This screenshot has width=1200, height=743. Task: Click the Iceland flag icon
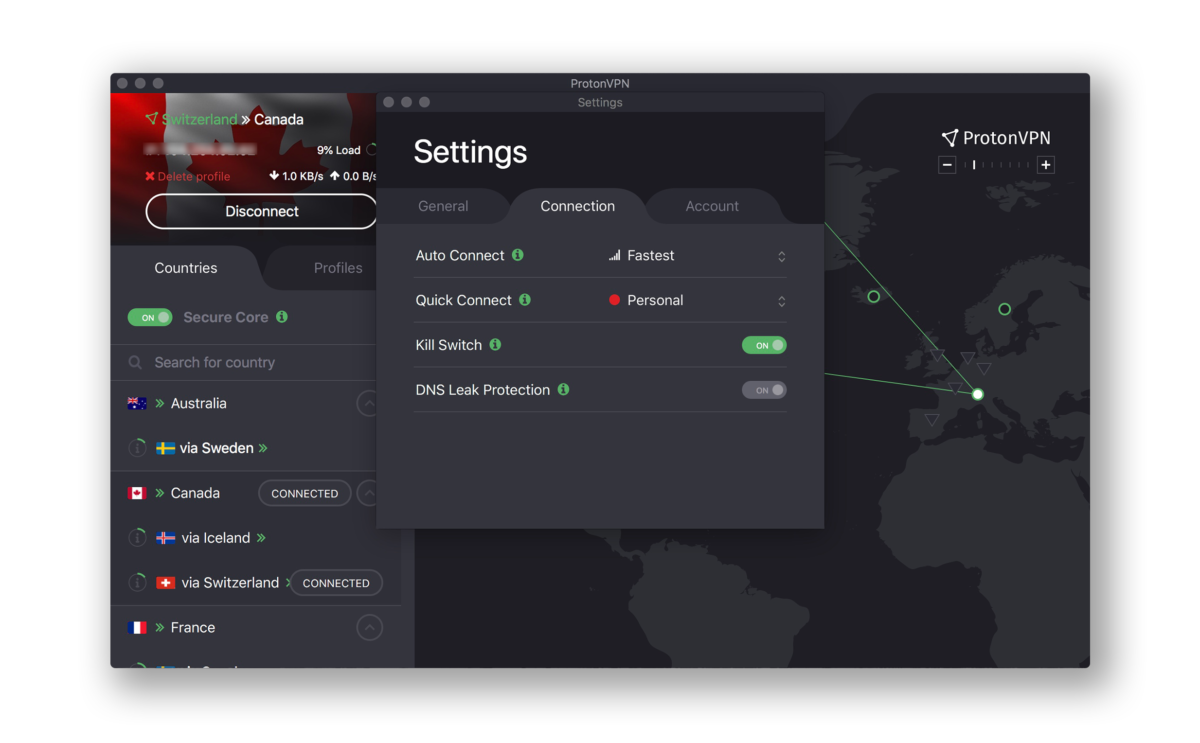166,538
